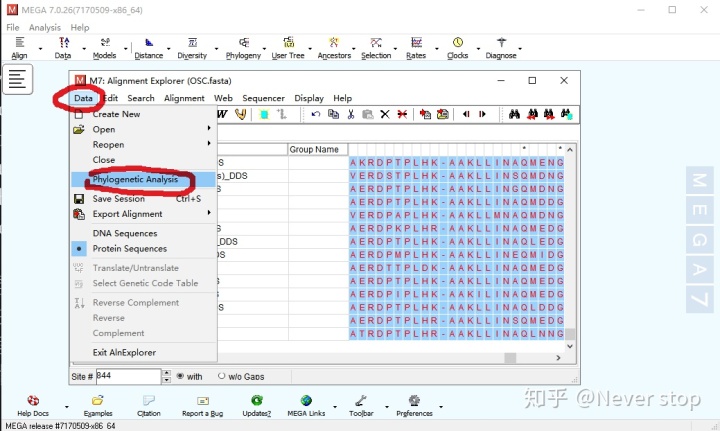Viewport: 720px width, 431px height.
Task: Open the Data menu in Alignment Explorer
Action: tap(83, 98)
